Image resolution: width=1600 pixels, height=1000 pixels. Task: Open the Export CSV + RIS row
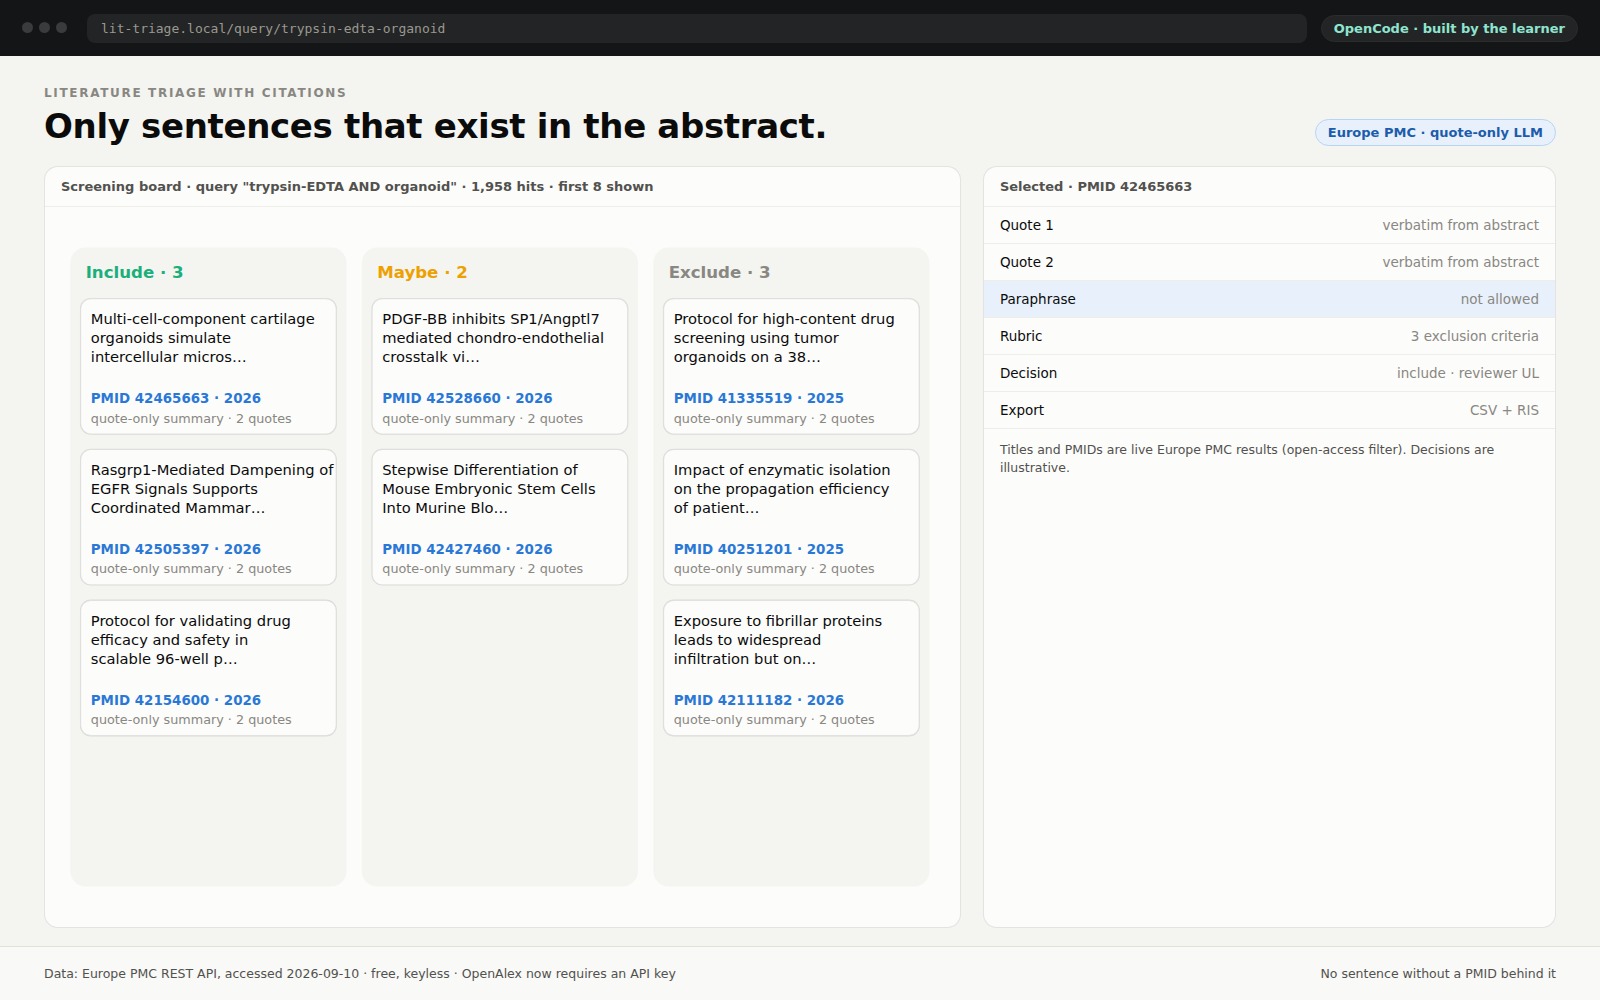point(1269,410)
